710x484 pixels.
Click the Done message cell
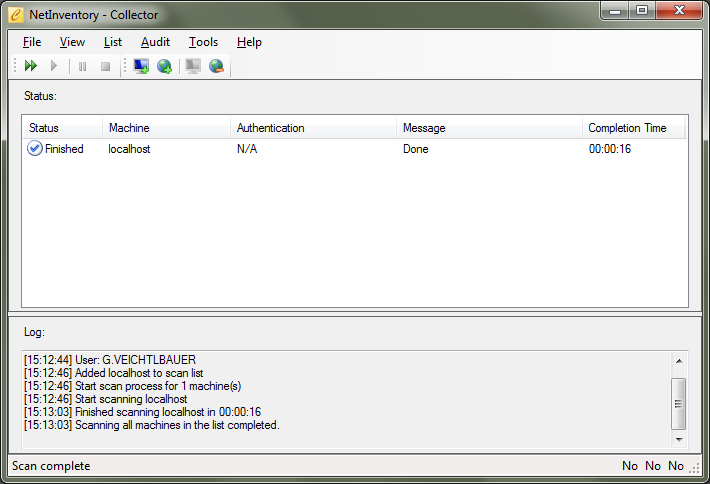(416, 149)
